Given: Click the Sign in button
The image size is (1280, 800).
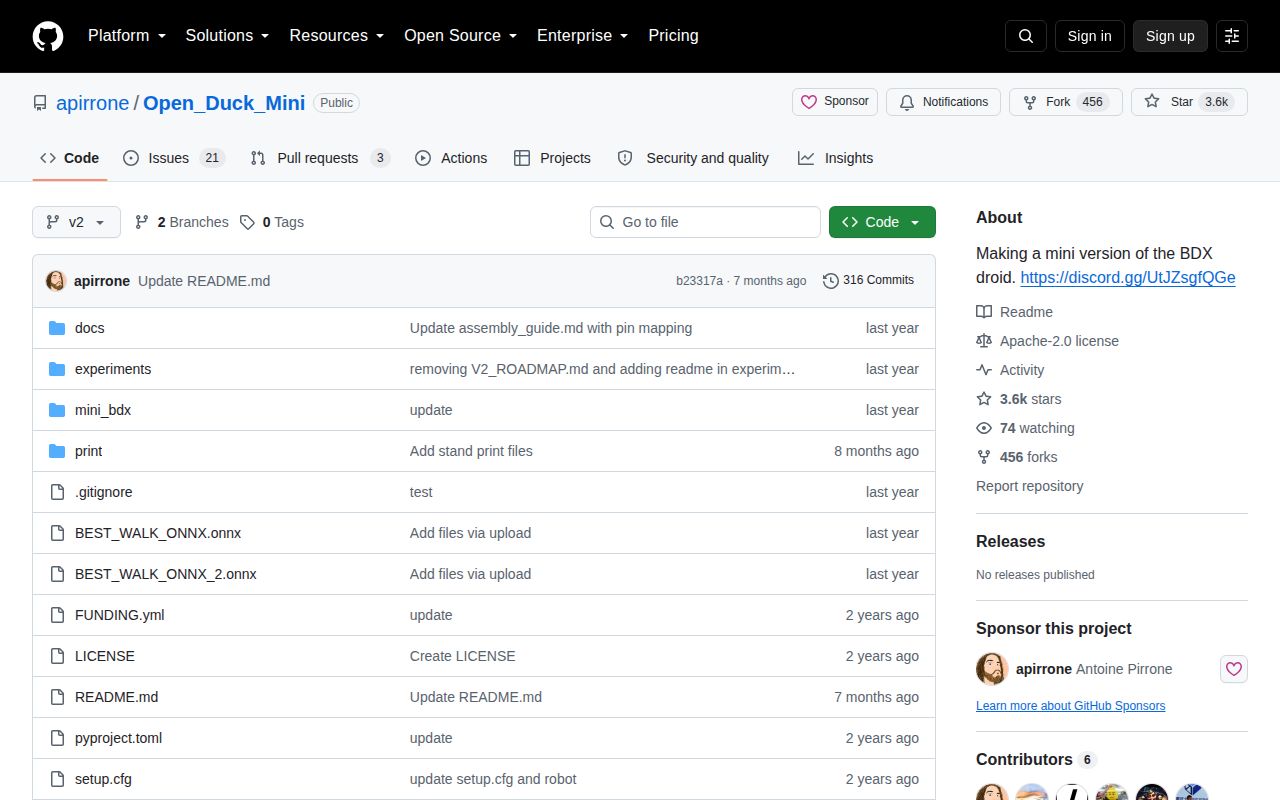Looking at the screenshot, I should pyautogui.click(x=1089, y=36).
